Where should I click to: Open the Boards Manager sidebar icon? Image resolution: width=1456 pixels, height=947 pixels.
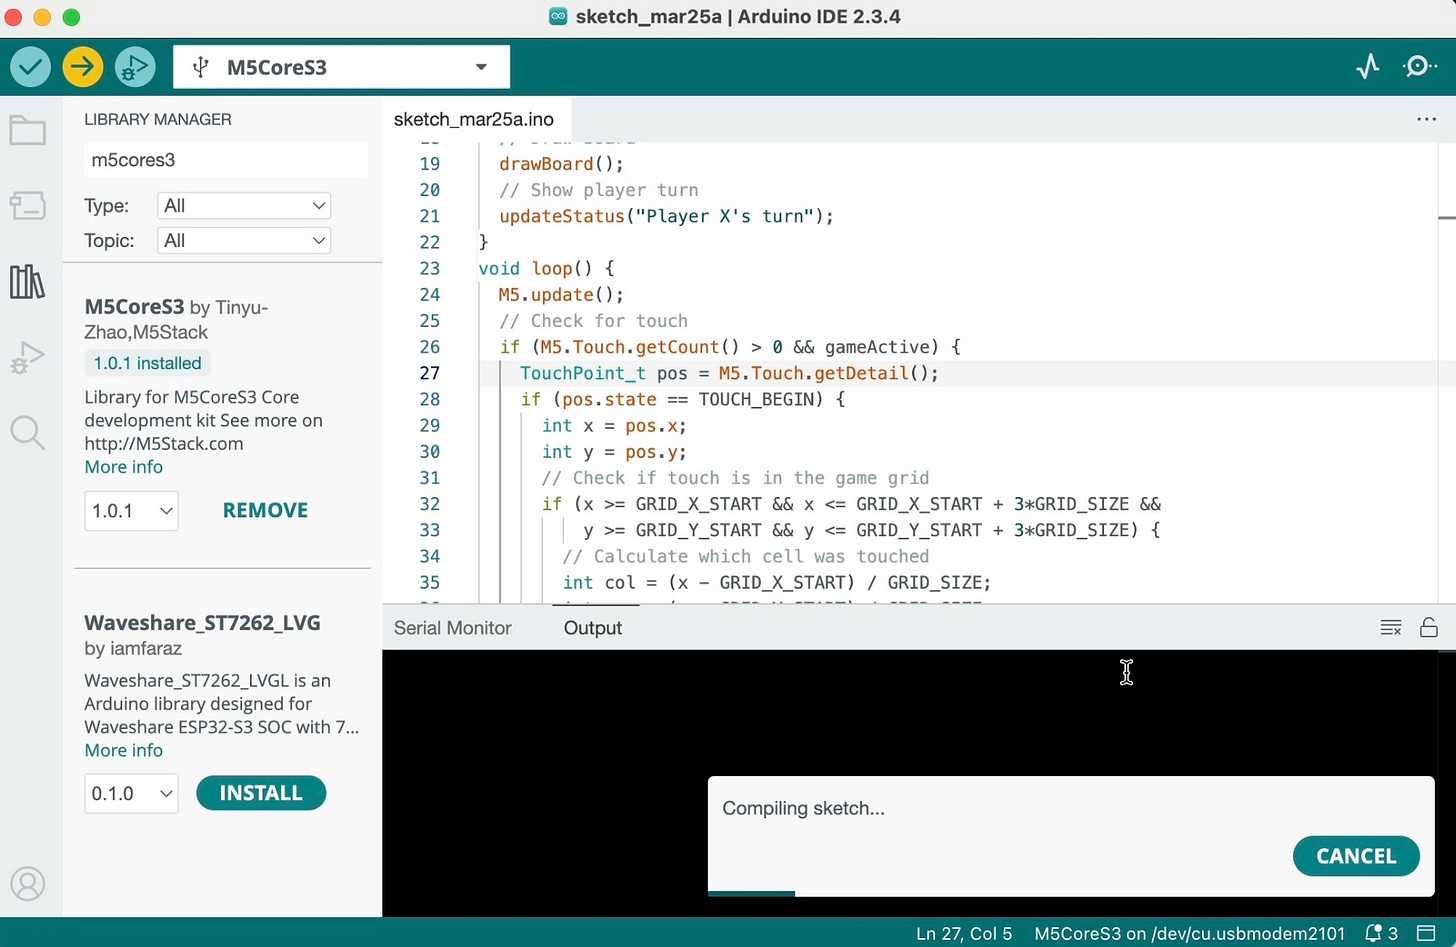click(x=27, y=205)
